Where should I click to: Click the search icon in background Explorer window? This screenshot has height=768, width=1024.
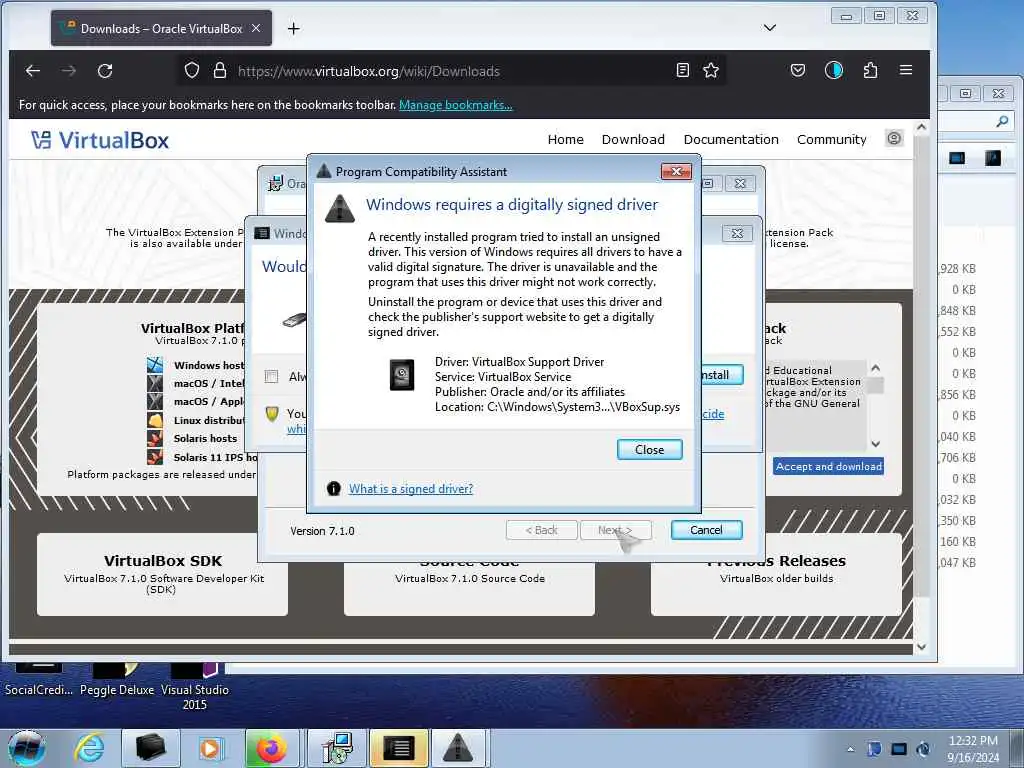1002,121
